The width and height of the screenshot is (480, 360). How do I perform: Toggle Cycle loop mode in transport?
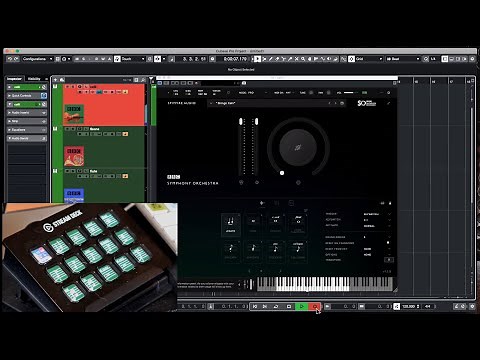click(x=276, y=306)
